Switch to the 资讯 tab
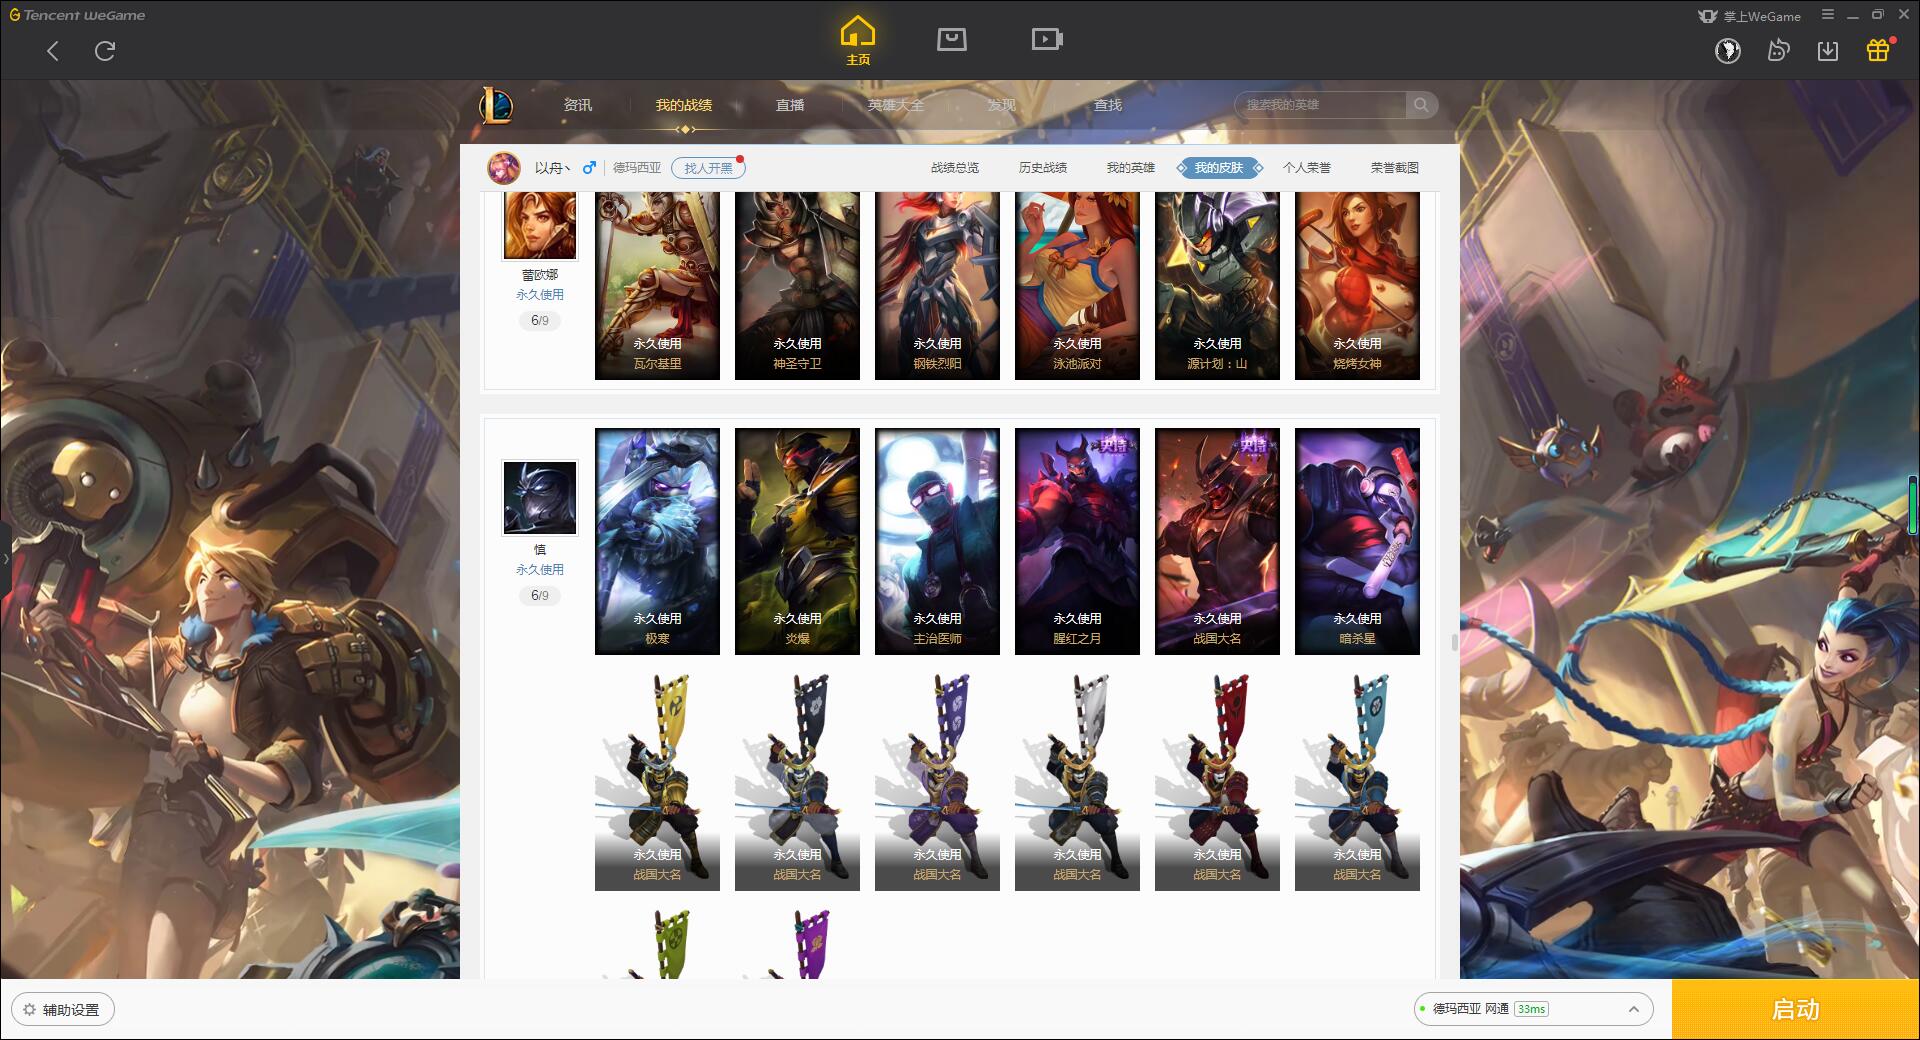 [577, 105]
